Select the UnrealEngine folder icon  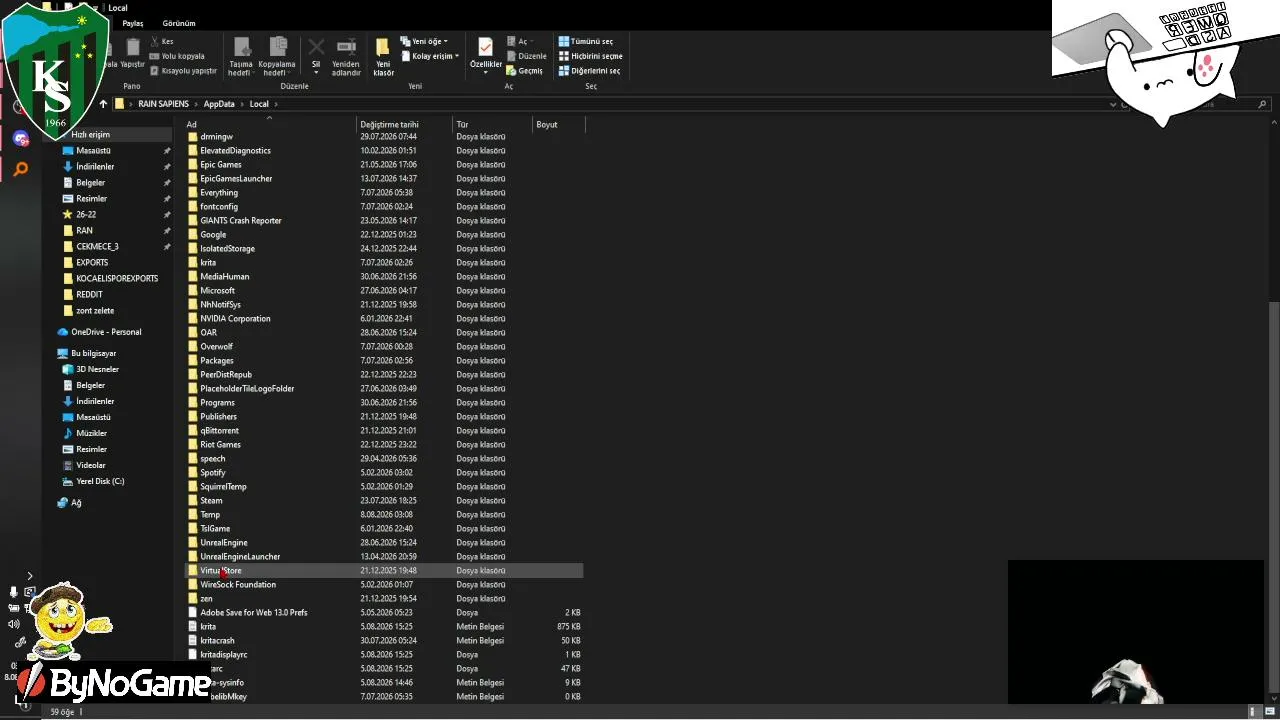coord(193,543)
